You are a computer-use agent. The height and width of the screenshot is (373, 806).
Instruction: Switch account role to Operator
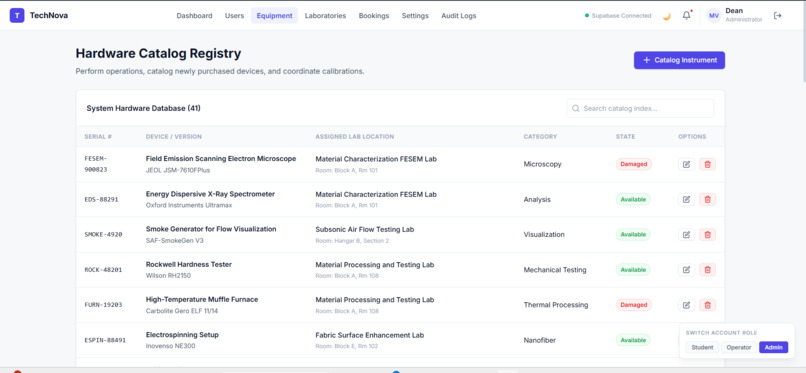pyautogui.click(x=739, y=347)
